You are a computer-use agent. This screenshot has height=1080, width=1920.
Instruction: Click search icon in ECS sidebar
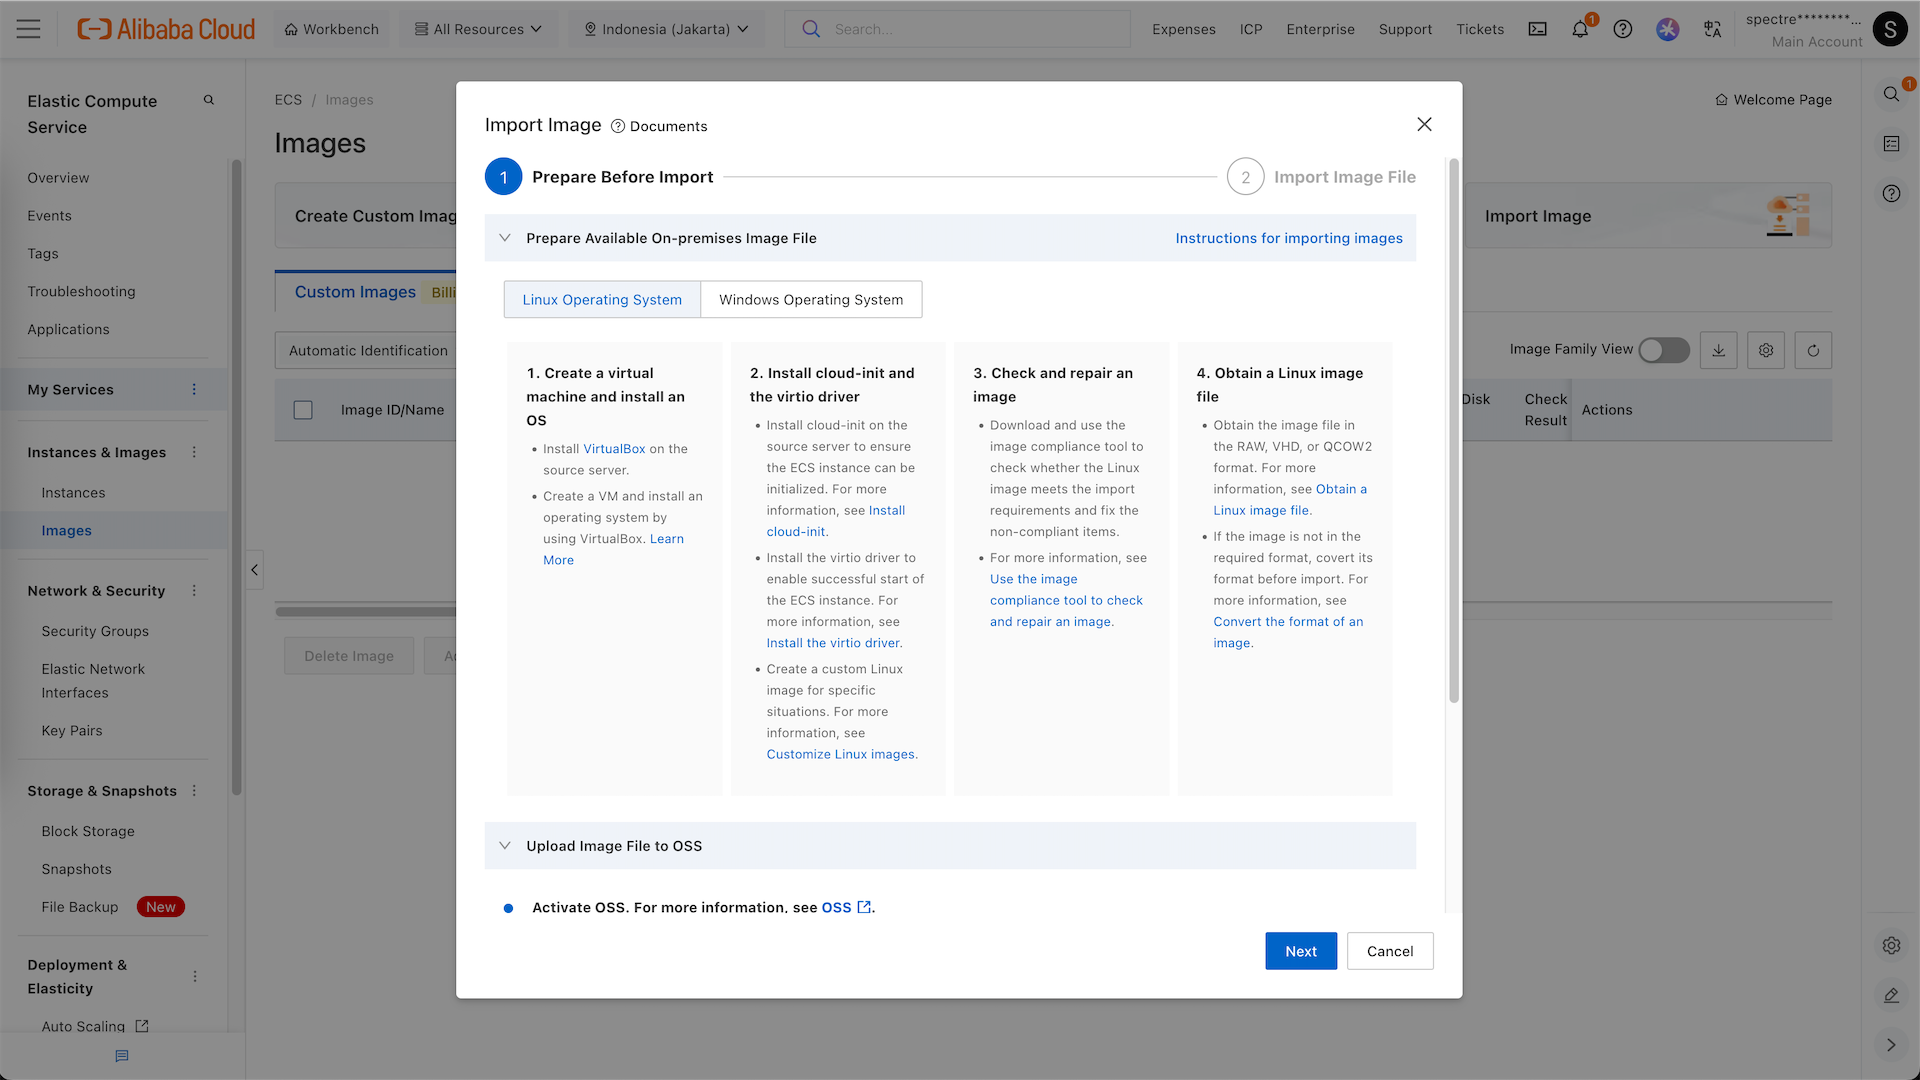point(209,100)
